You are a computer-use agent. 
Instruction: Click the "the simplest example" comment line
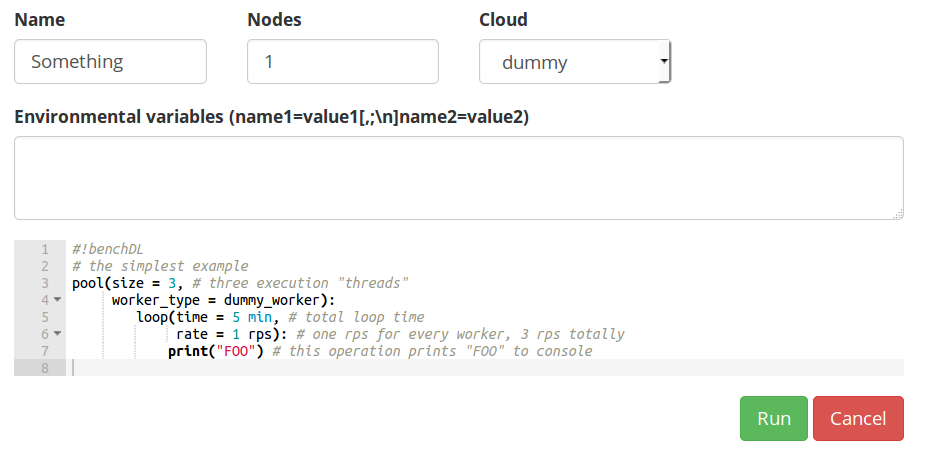[x=160, y=266]
